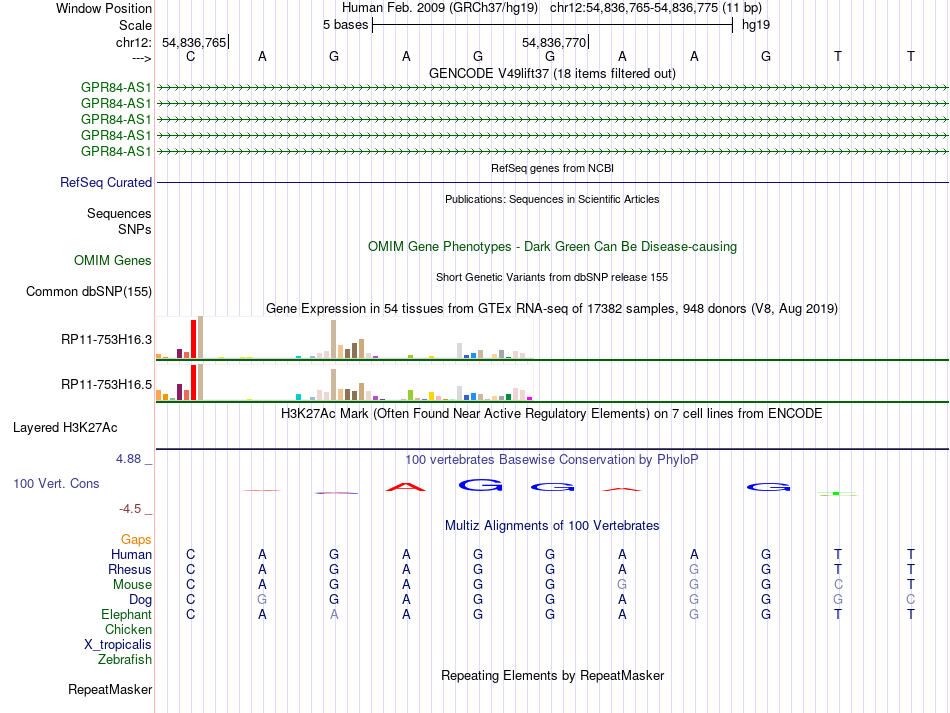Click the GENCODE V49lift37 track title
The height and width of the screenshot is (713, 950).
[x=553, y=73]
